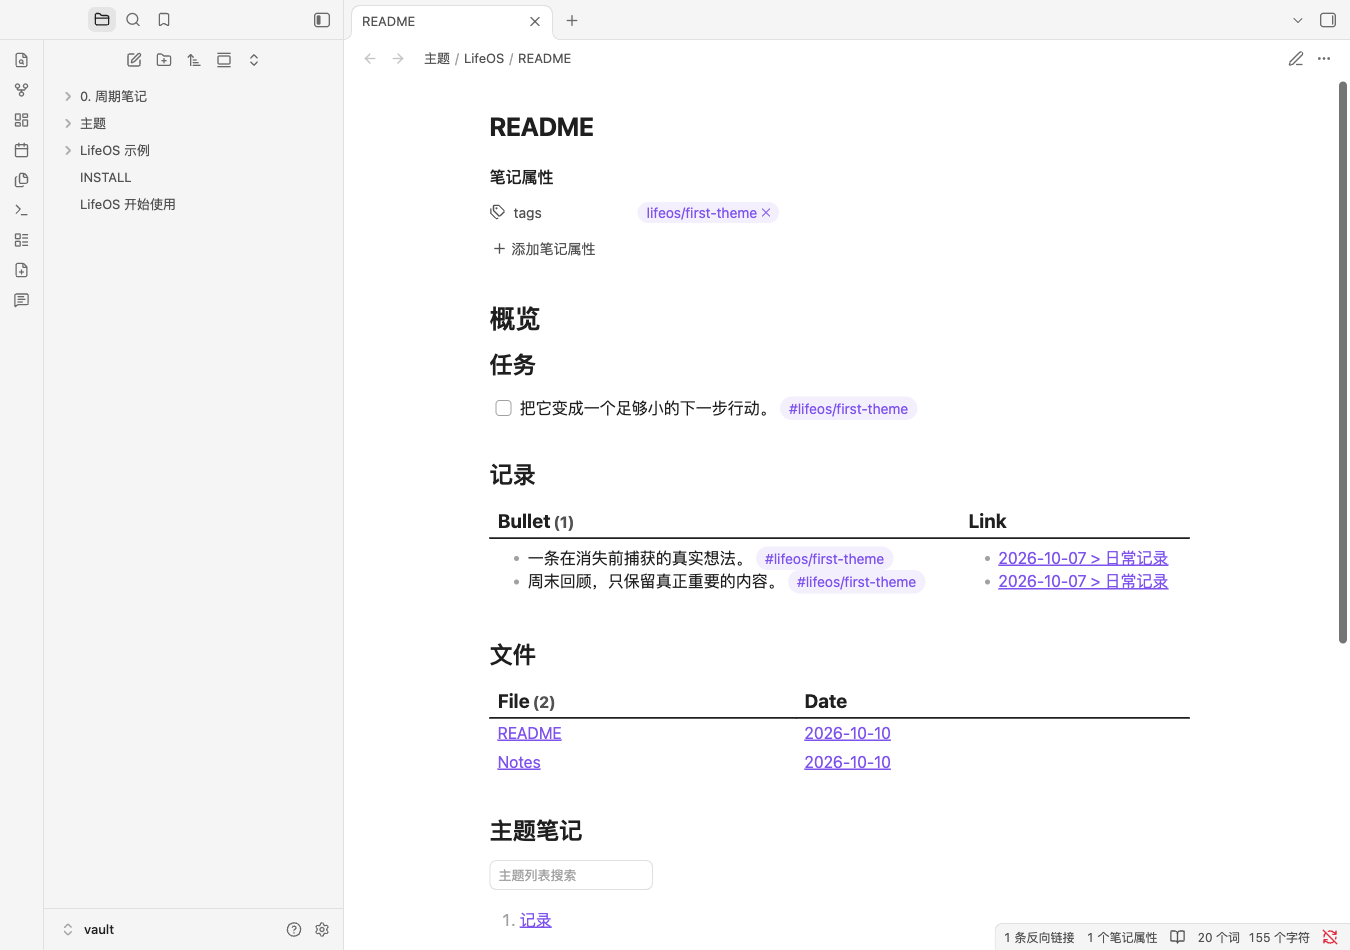Toggle reading view book icon in status bar
Viewport: 1350px width, 950px height.
(x=1178, y=937)
